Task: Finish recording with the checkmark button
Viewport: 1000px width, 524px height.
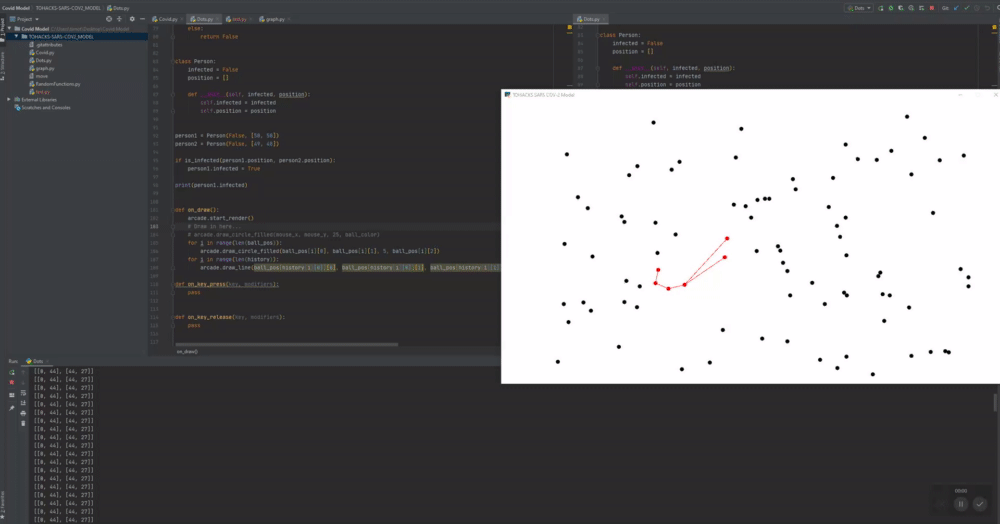Action: [x=980, y=504]
